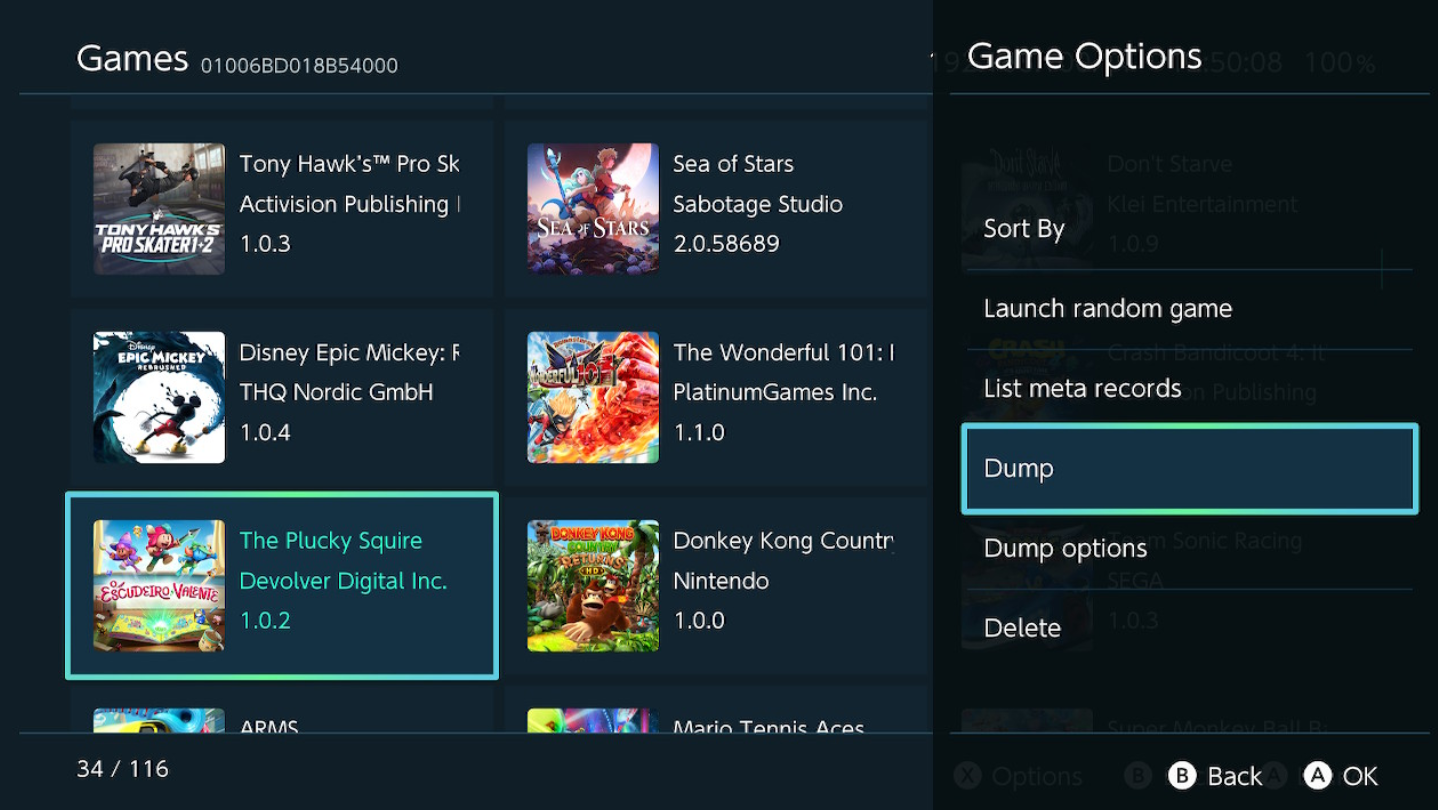Select the highlighted Dump option

(x=1189, y=469)
